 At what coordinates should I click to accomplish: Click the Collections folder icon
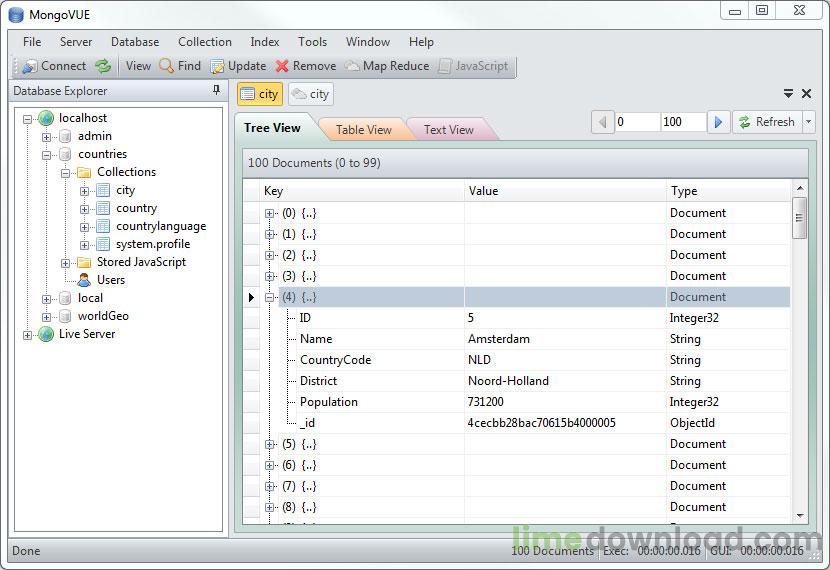[84, 173]
